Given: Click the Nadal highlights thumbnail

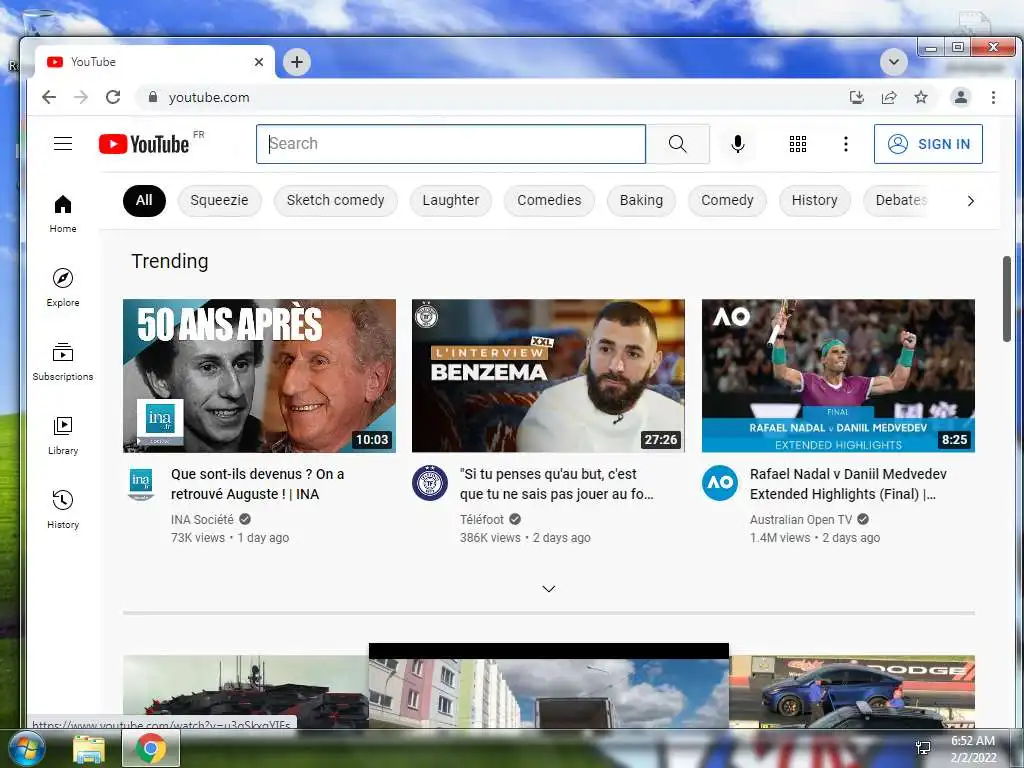Looking at the screenshot, I should click(x=838, y=376).
